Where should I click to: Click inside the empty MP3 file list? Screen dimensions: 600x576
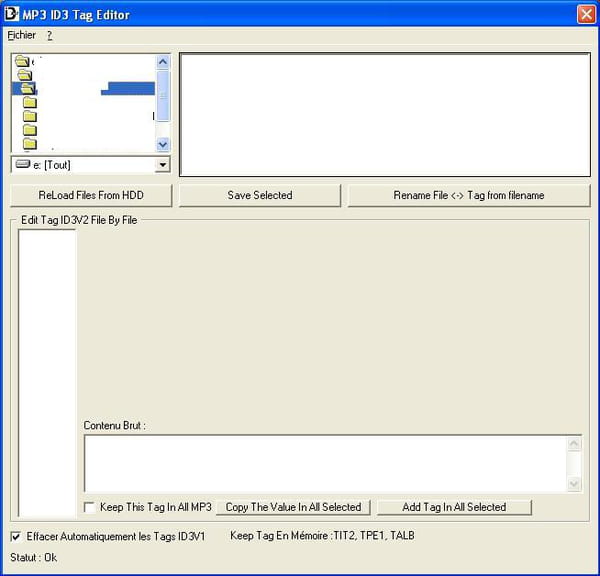tap(385, 115)
